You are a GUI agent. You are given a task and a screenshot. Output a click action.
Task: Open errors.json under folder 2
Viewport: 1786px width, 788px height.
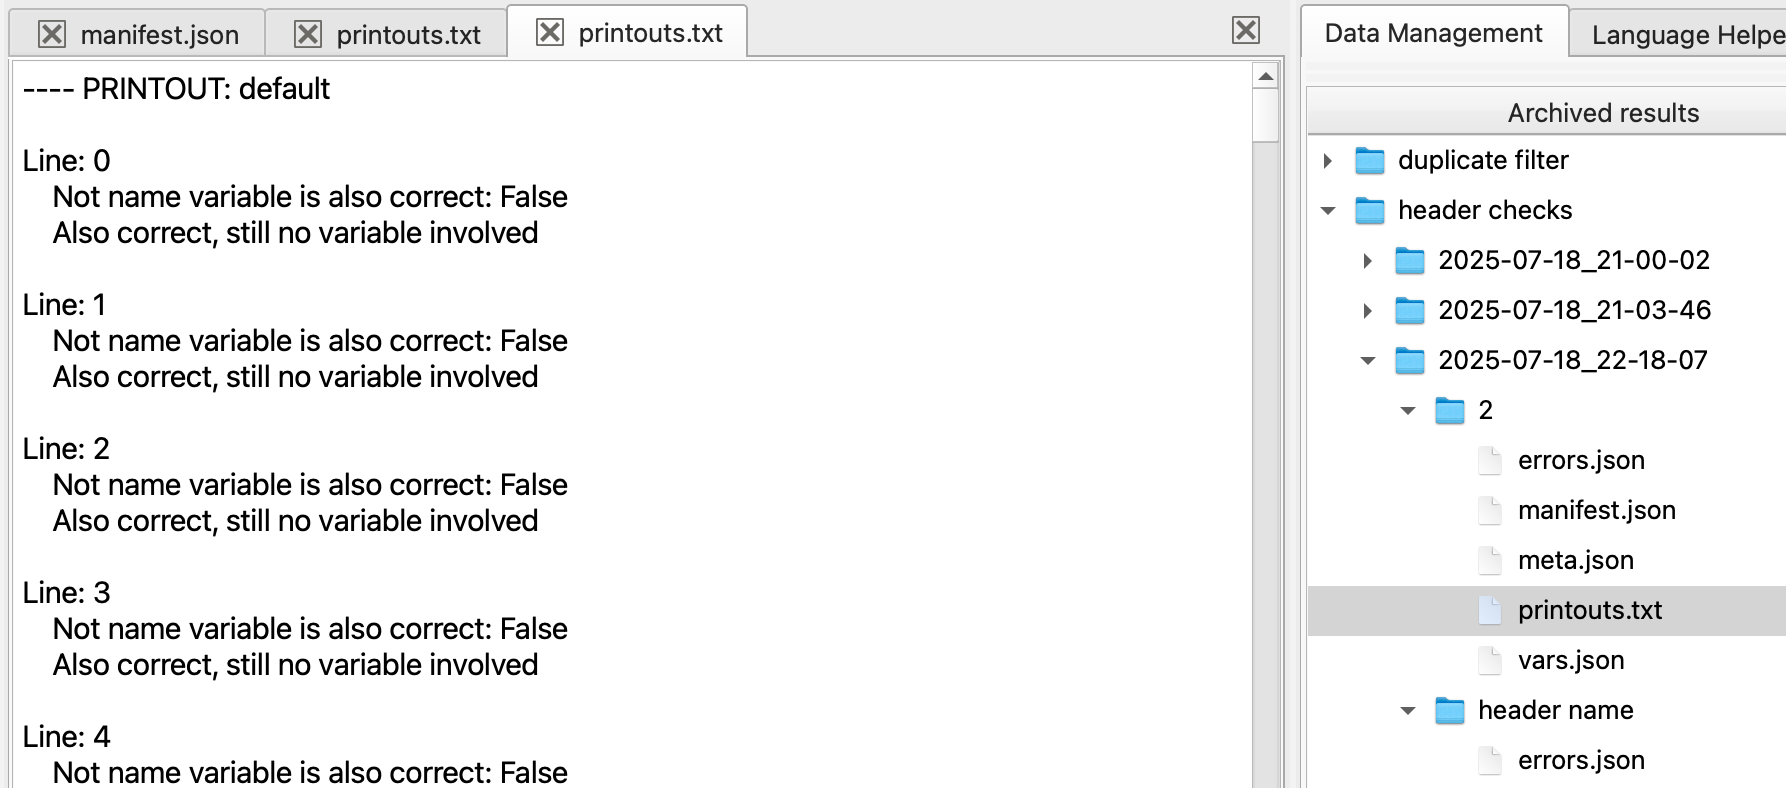tap(1581, 460)
